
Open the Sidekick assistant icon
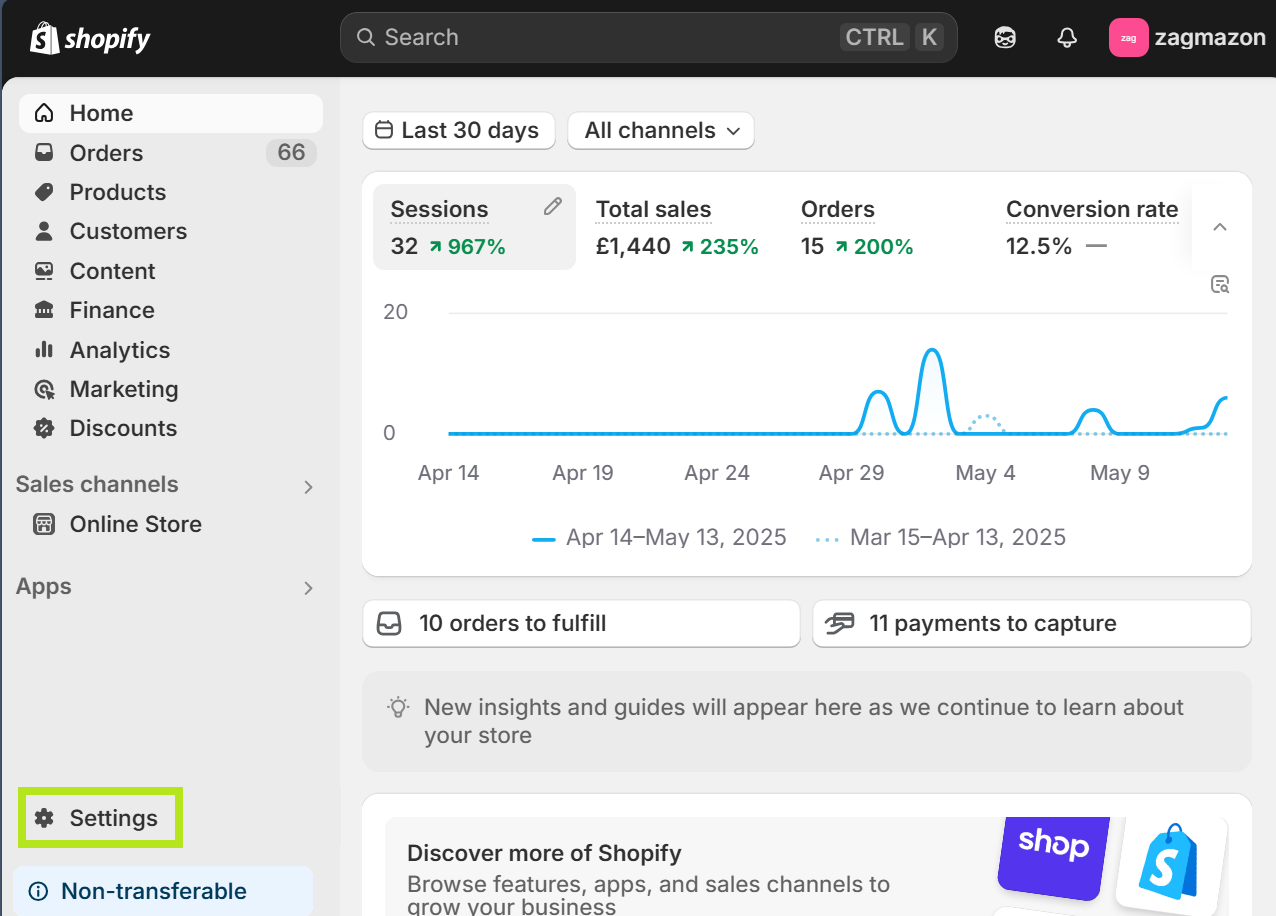click(x=1005, y=38)
